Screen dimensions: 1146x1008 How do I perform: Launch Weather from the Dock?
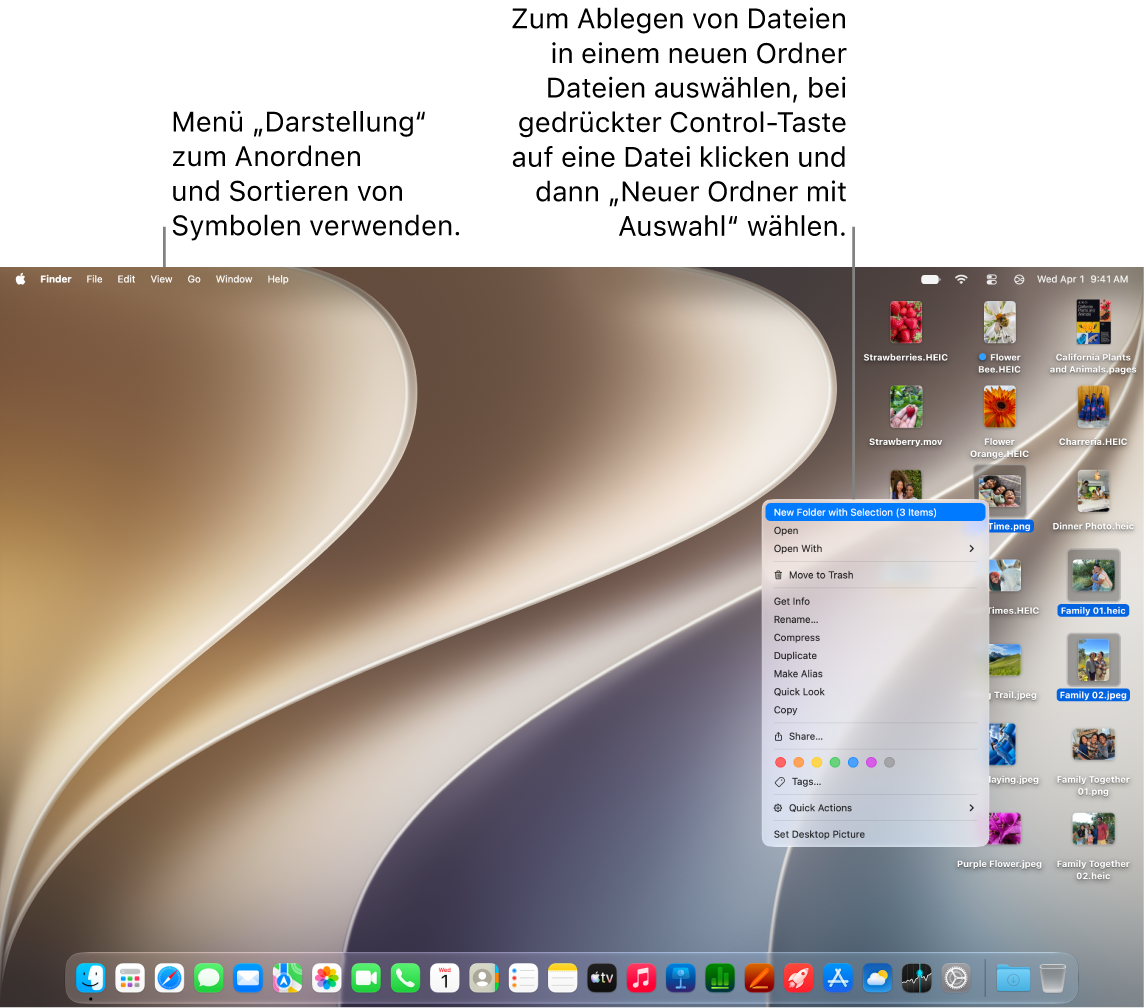[877, 978]
